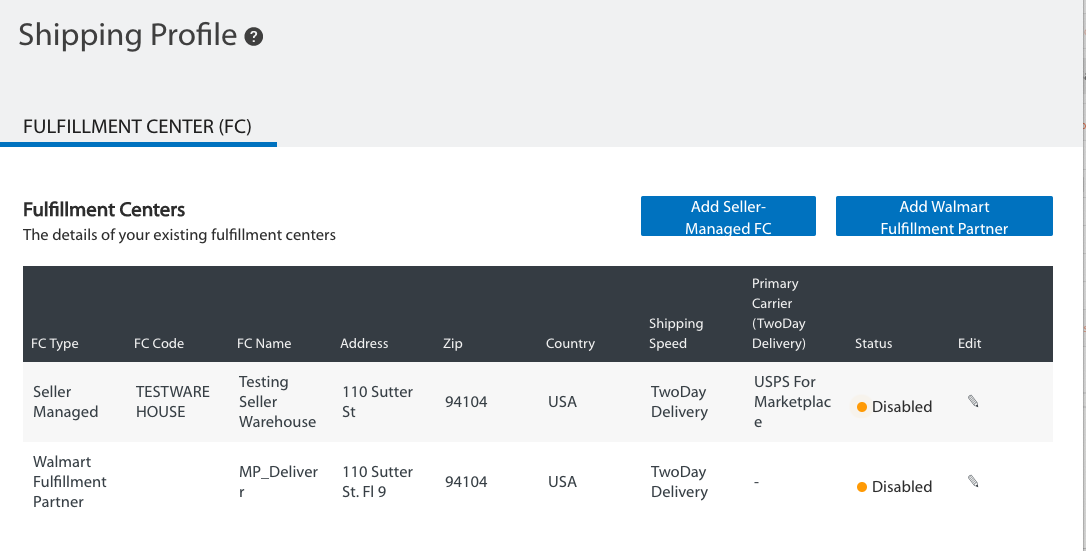The height and width of the screenshot is (551, 1086).
Task: Click TwoDay Delivery in Seller Managed row
Action: click(x=679, y=401)
